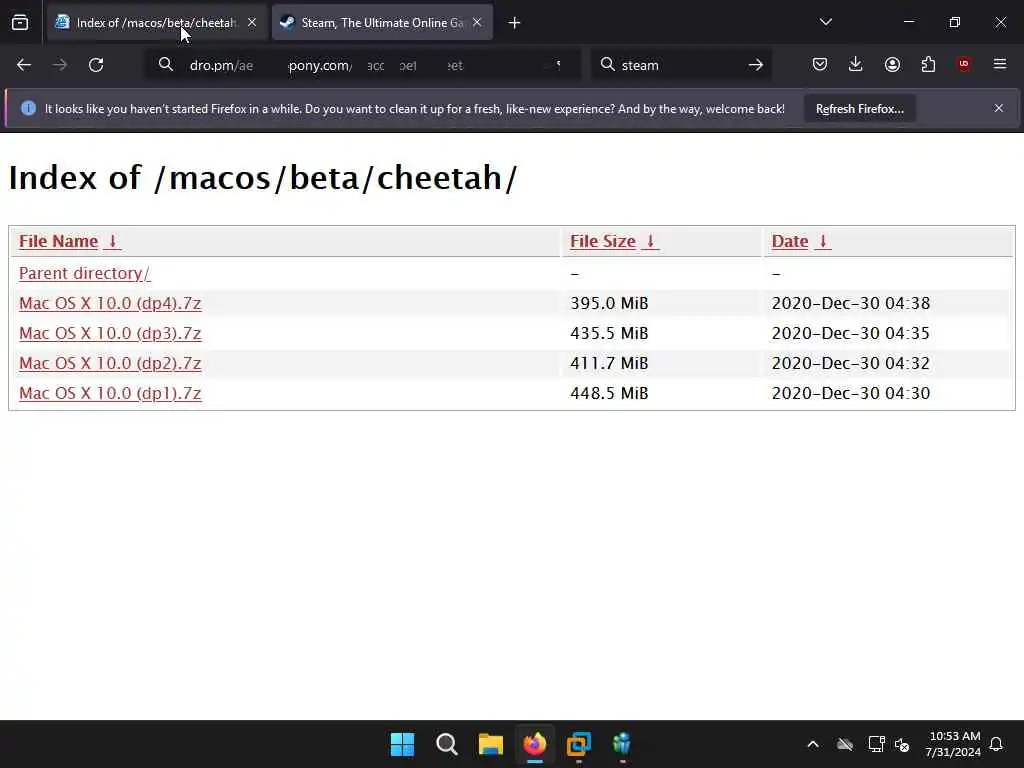Download Mac OS X 10.0 (dp1).7z

[x=110, y=393]
